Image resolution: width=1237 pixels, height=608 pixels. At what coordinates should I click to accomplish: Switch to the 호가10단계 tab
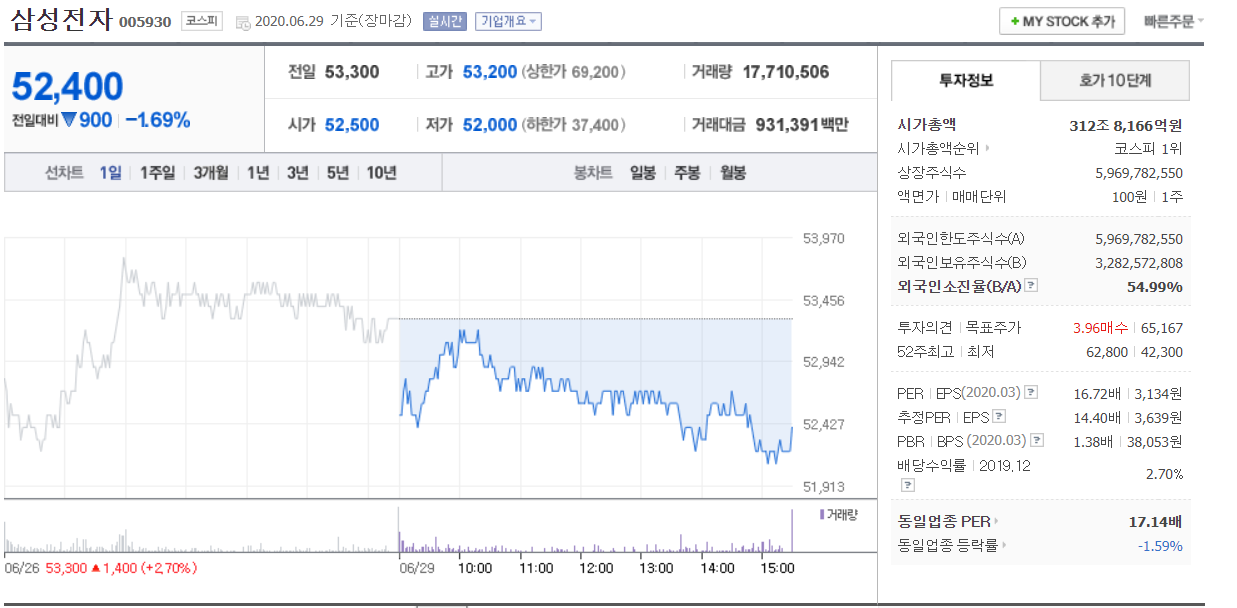coord(1116,81)
